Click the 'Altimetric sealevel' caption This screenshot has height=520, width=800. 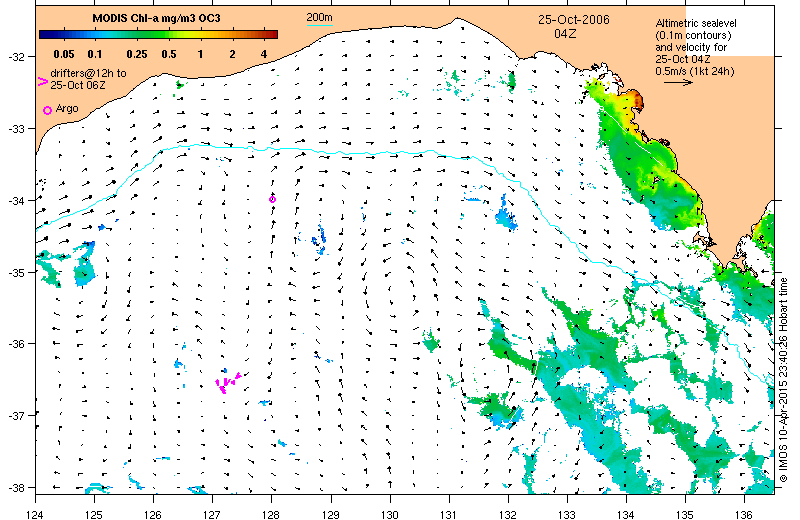pos(696,23)
